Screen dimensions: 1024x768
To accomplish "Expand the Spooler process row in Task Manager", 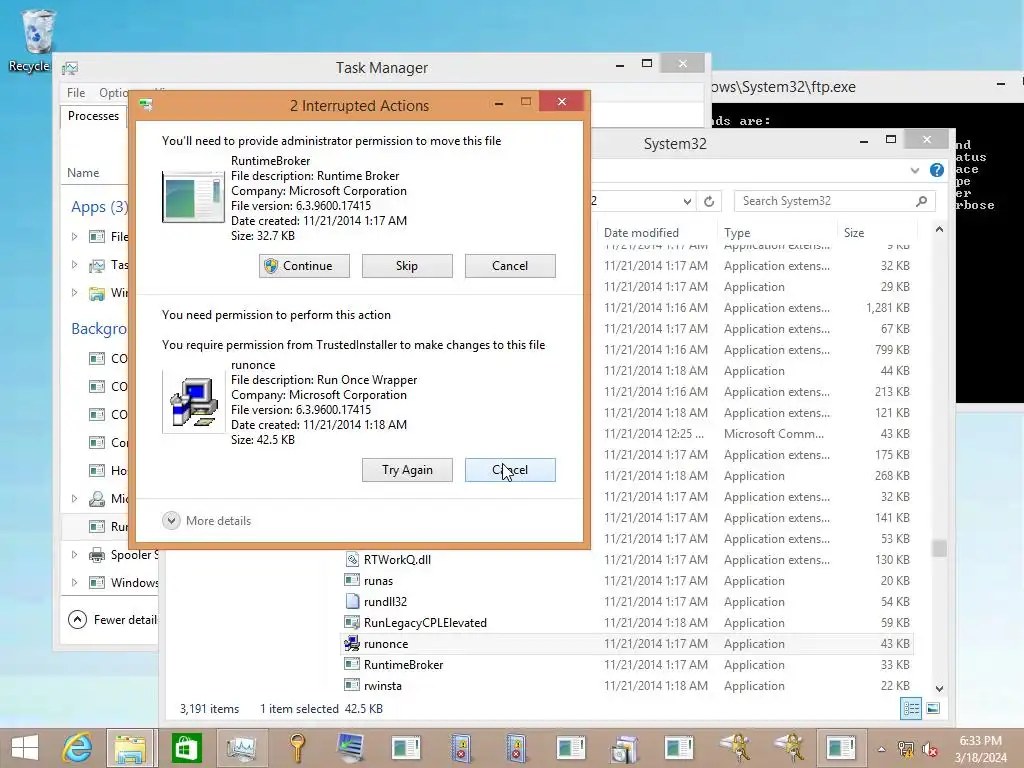I will point(74,554).
